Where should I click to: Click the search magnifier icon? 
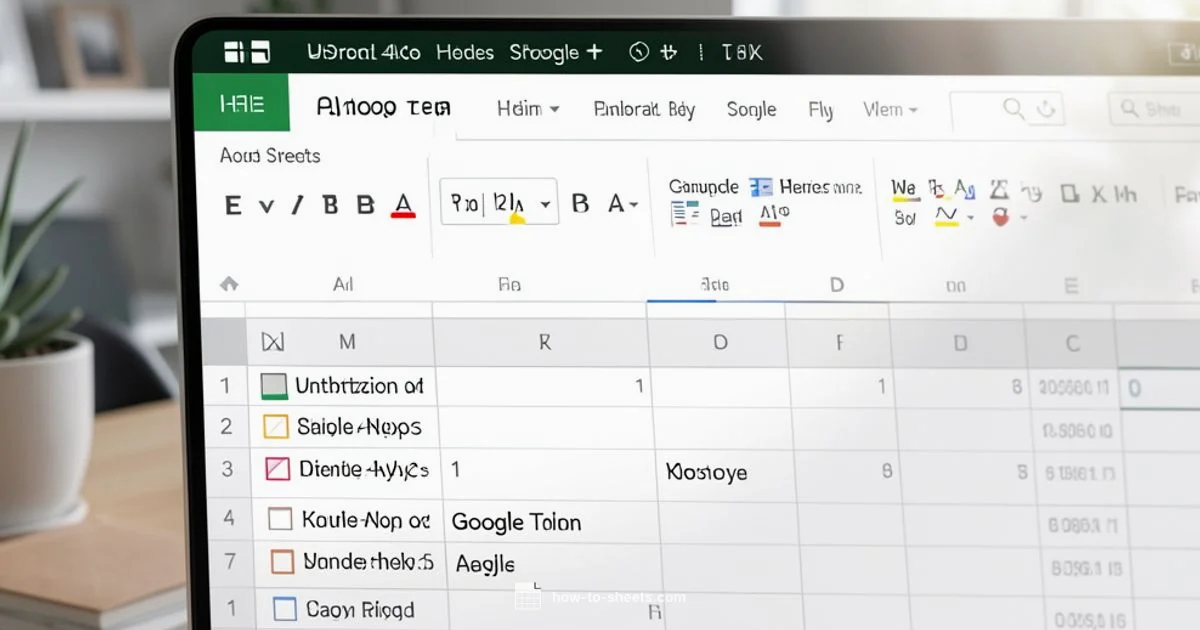[1013, 106]
